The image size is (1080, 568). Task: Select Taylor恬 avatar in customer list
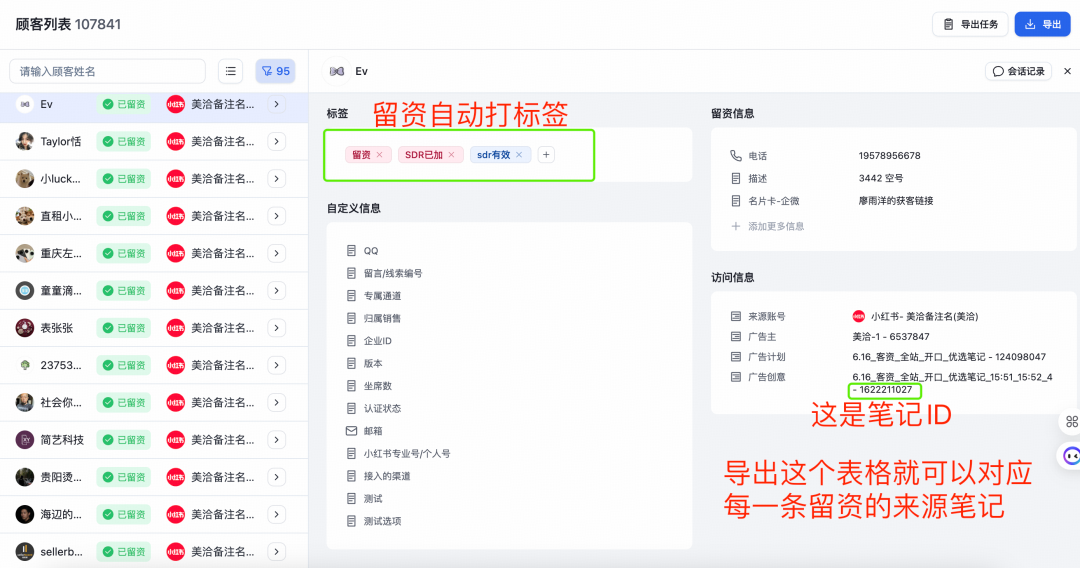click(x=25, y=141)
